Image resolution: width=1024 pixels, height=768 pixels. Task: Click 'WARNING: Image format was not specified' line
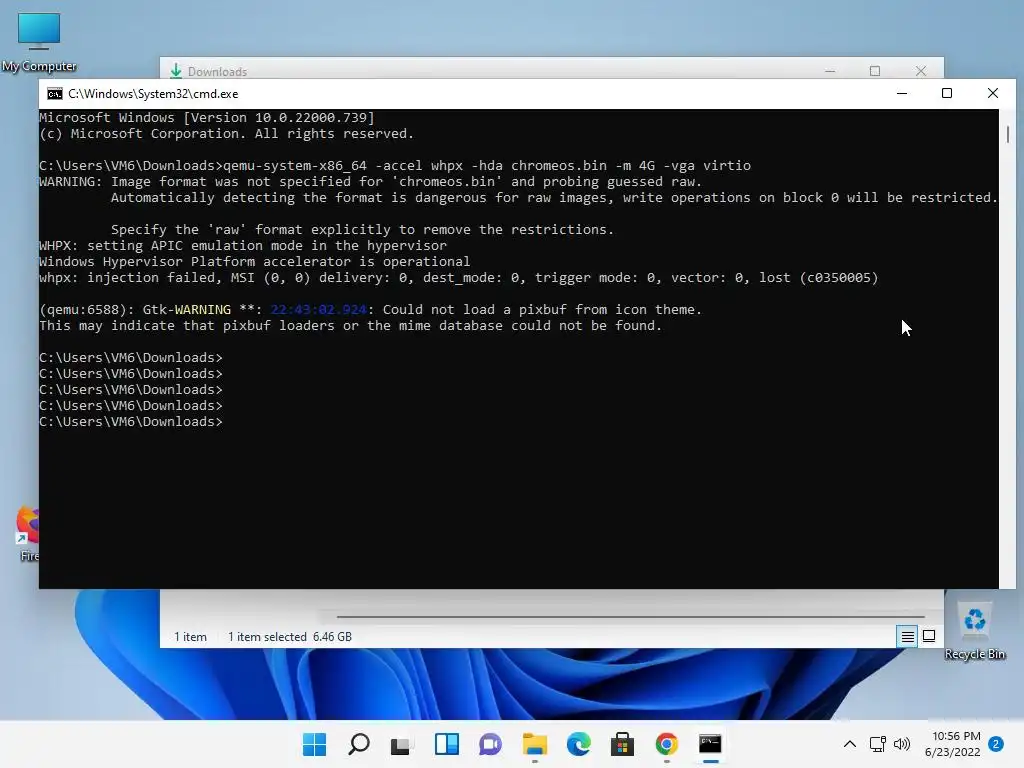[x=370, y=182]
